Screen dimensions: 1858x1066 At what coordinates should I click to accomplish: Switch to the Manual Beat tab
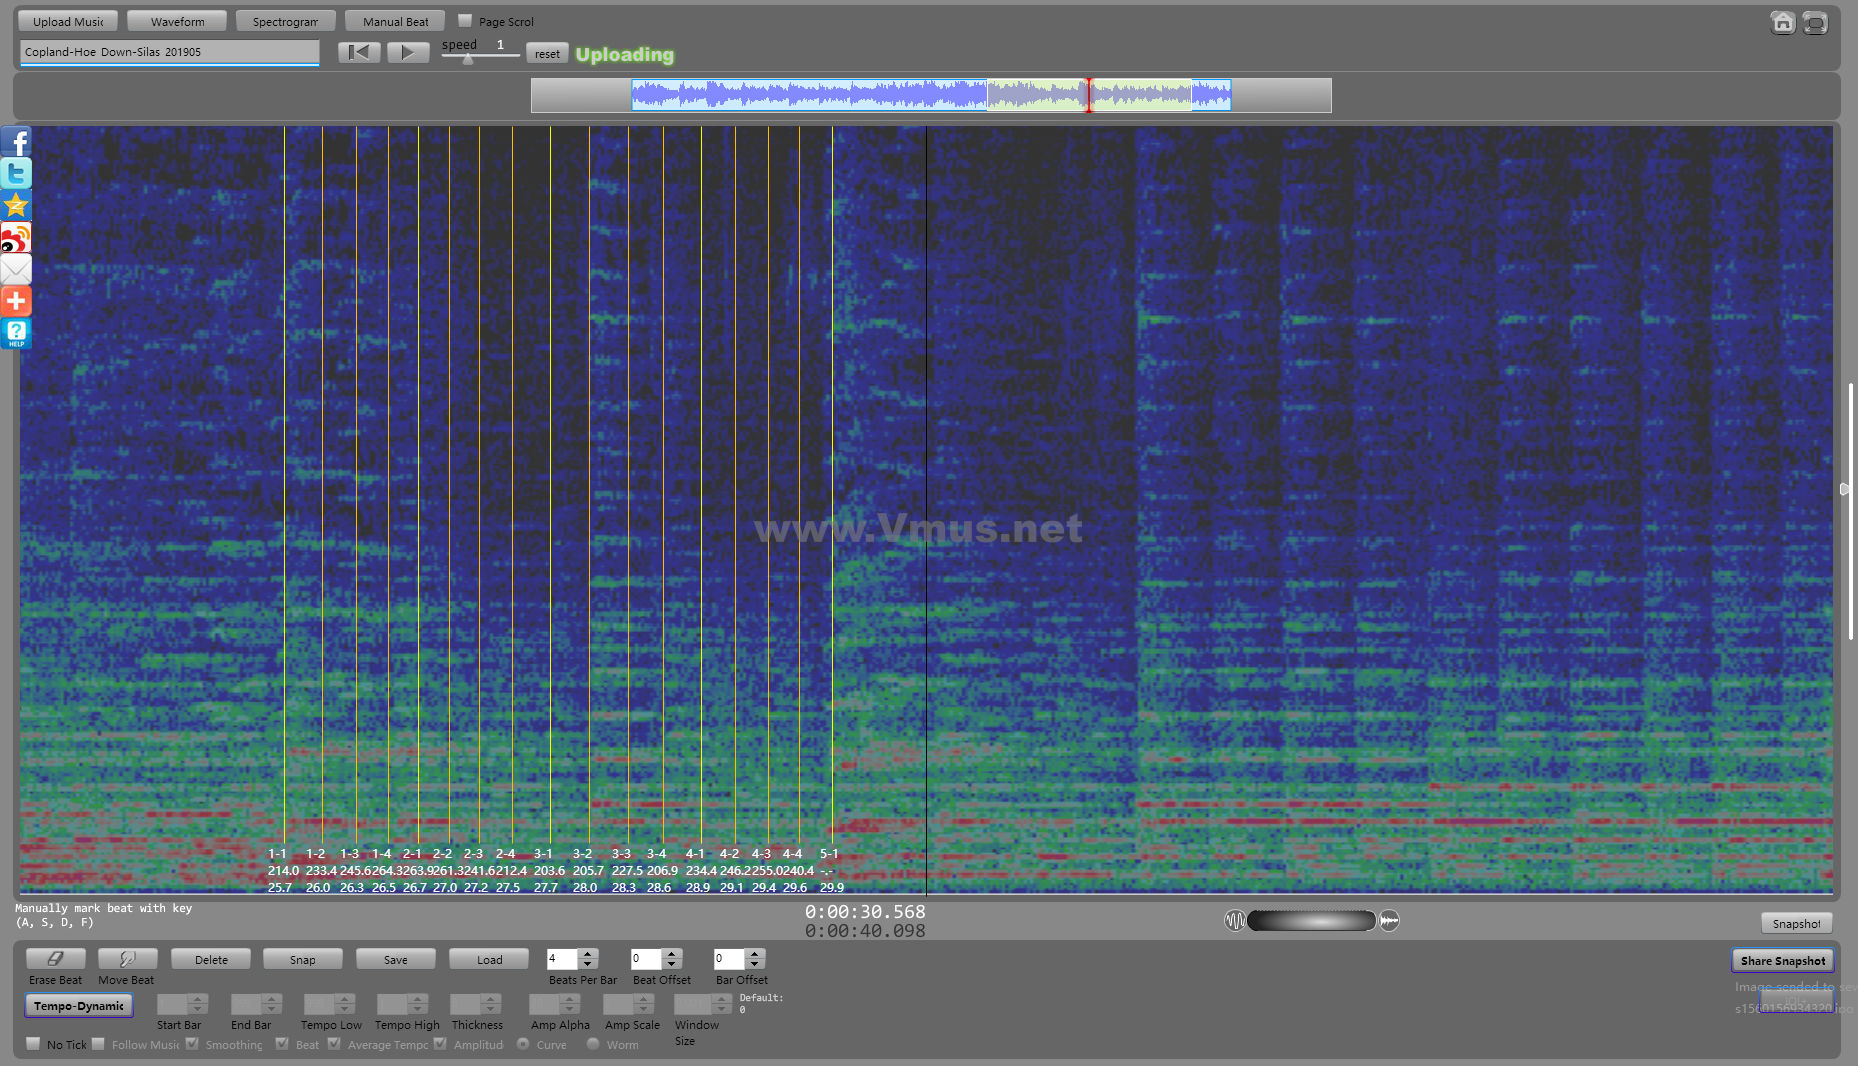395,21
